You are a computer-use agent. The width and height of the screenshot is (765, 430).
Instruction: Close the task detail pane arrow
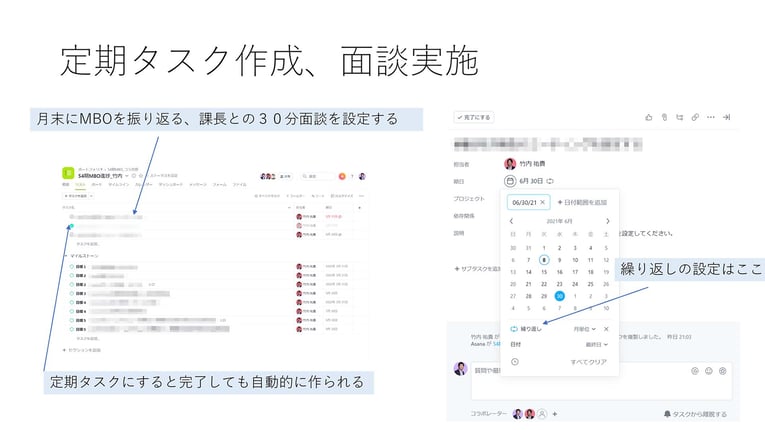tap(727, 117)
